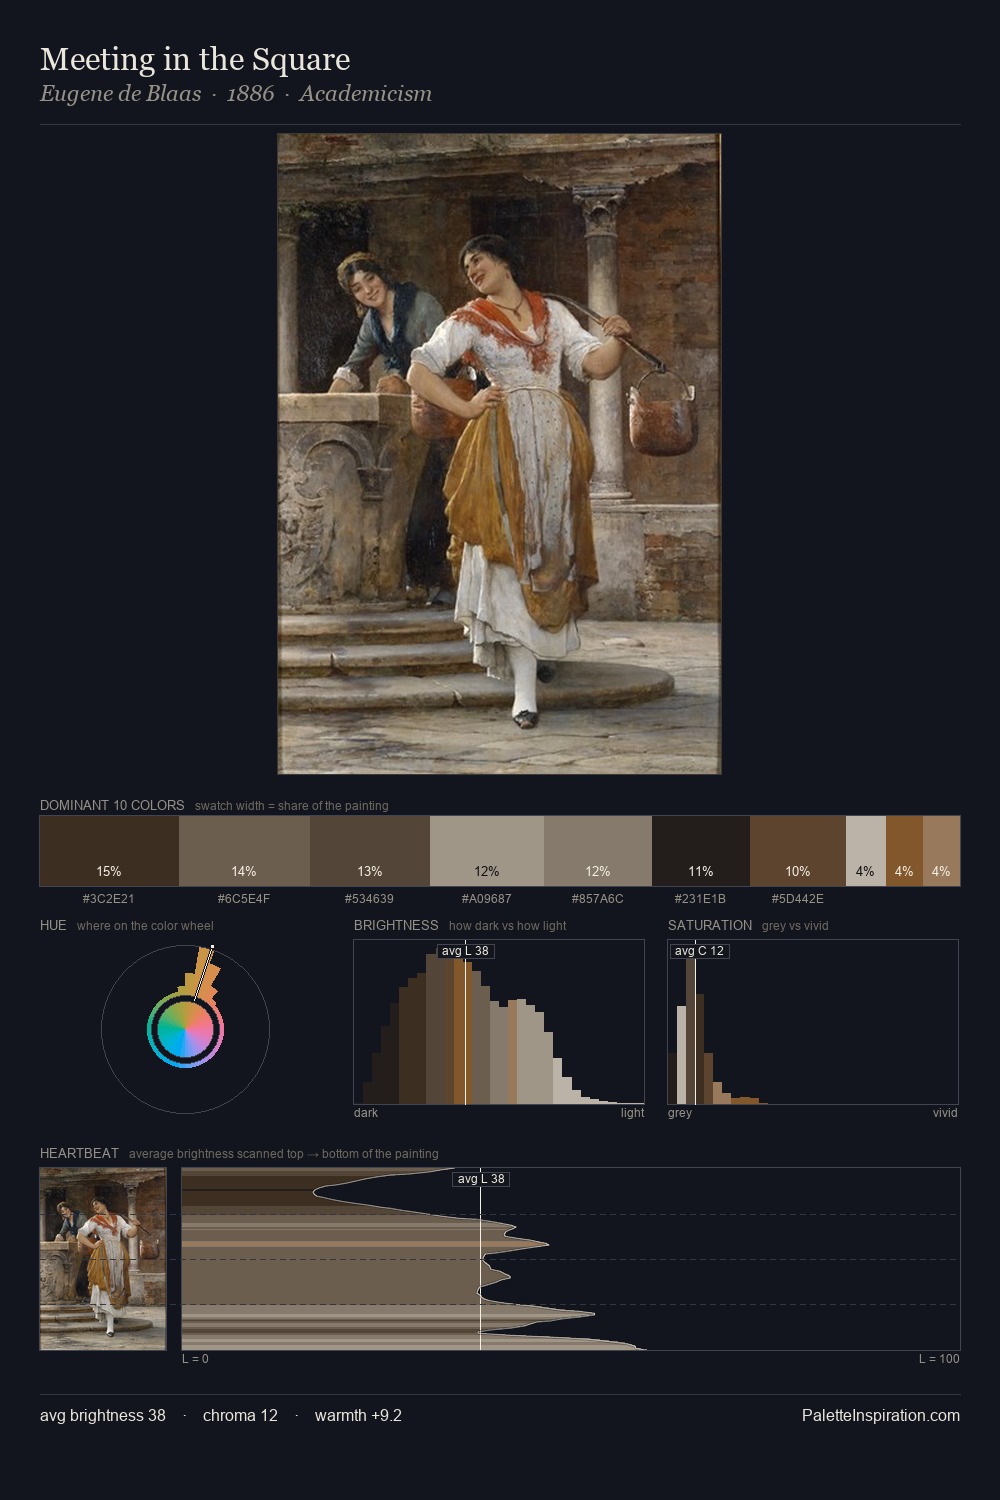The image size is (1000, 1500).
Task: Click the hex code '#A09687'
Action: pos(487,899)
